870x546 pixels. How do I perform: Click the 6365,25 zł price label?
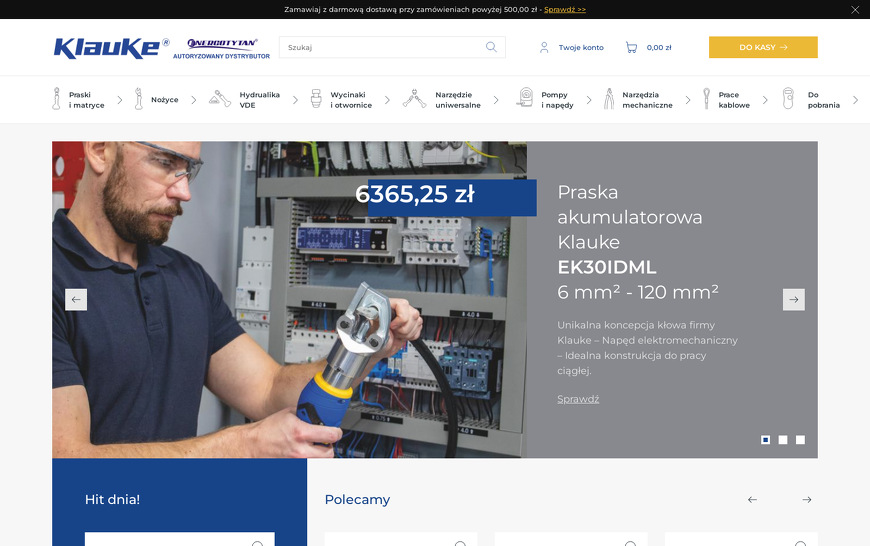point(415,194)
